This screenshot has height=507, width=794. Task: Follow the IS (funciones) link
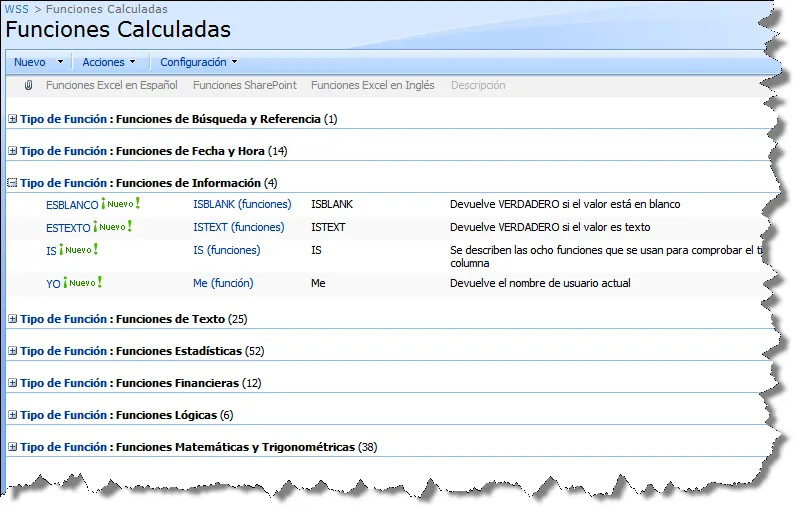click(x=226, y=250)
